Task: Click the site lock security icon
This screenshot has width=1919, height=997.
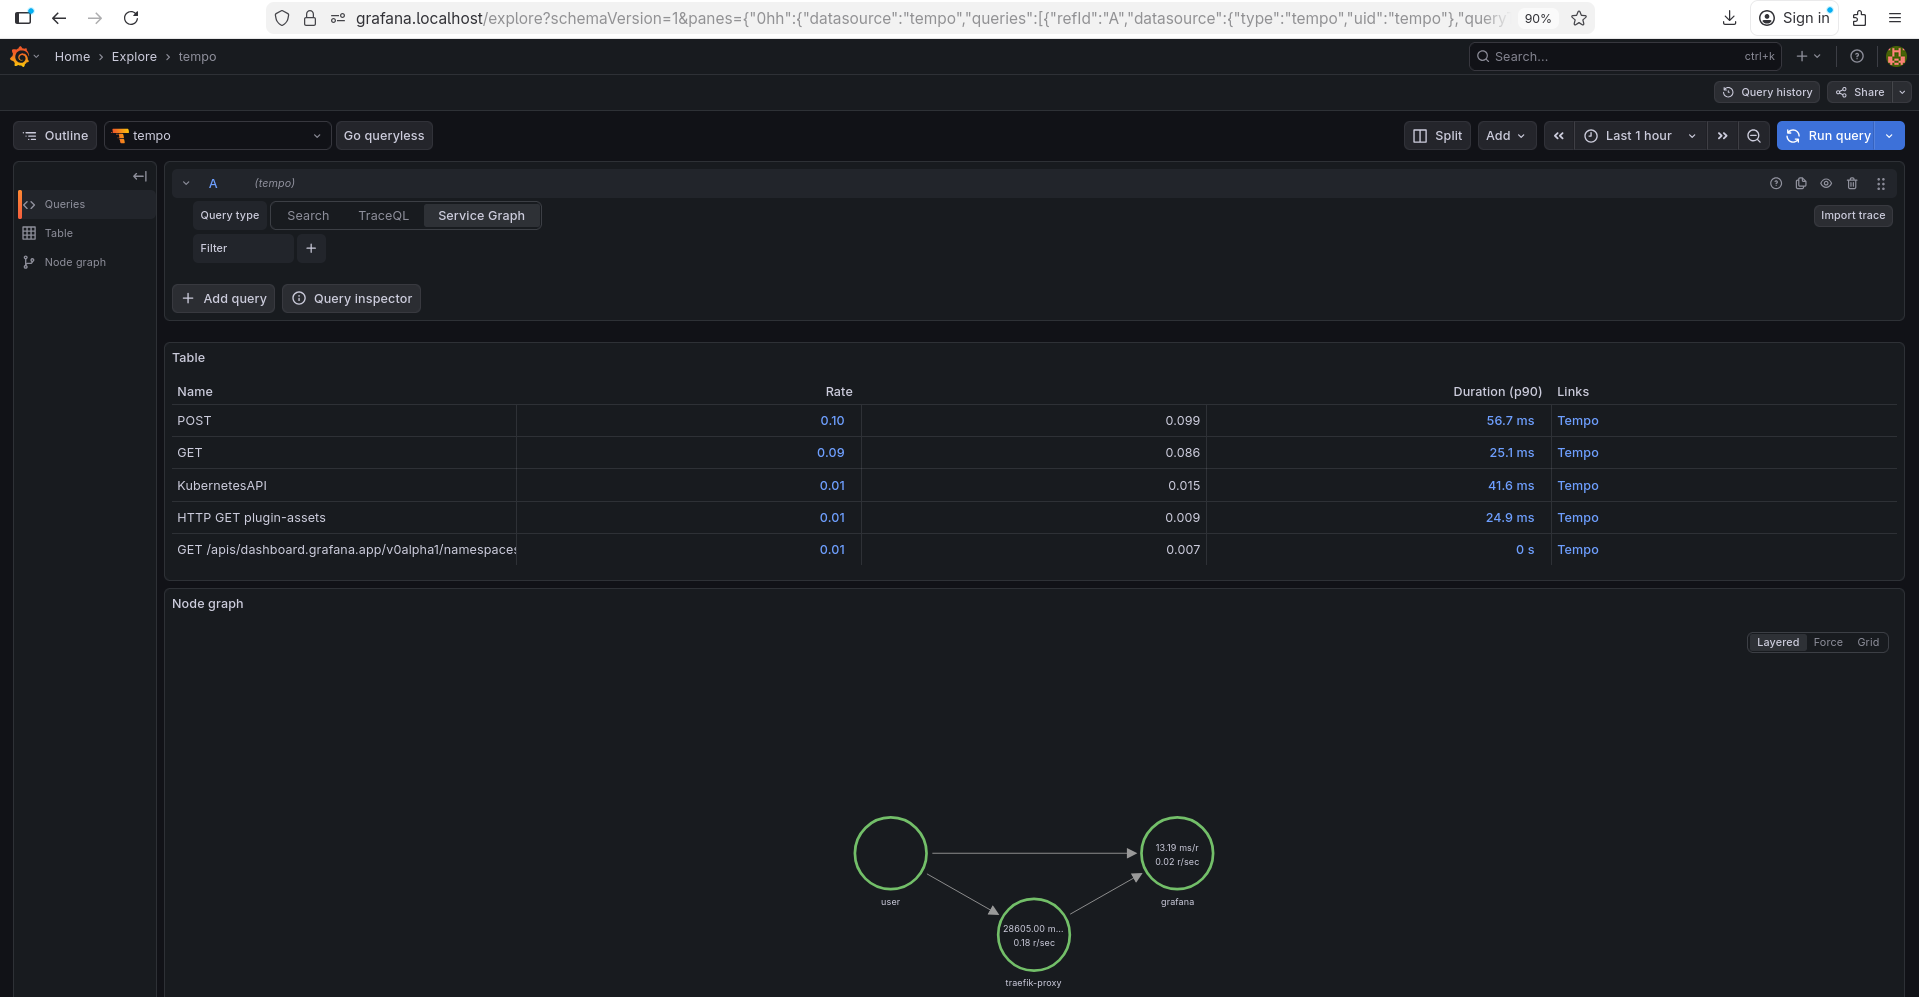Action: pyautogui.click(x=310, y=18)
